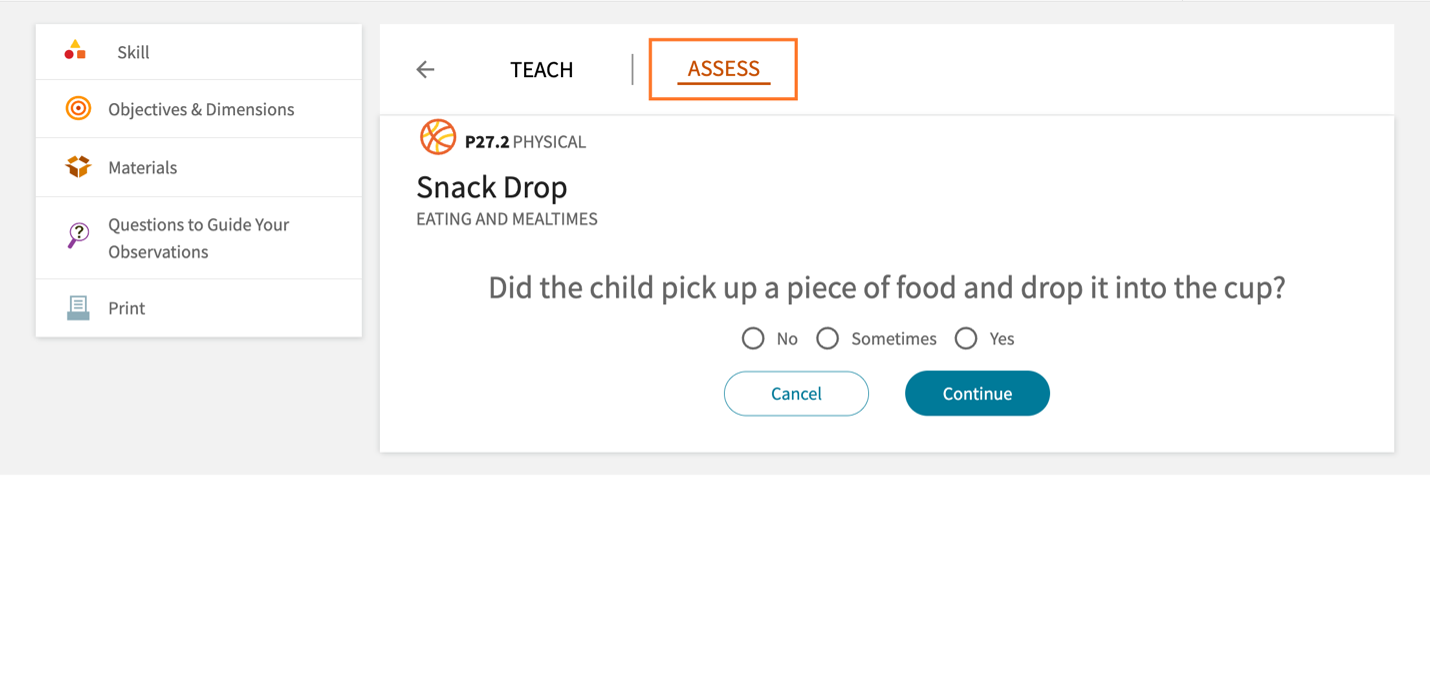
Task: Select the No radio button
Action: (753, 339)
